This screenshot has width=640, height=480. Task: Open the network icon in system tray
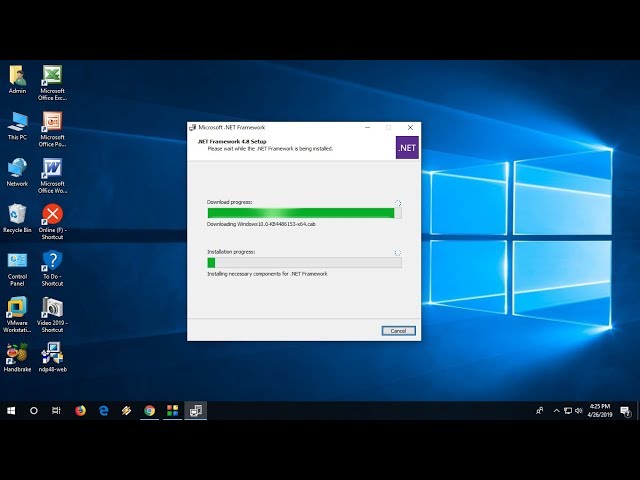pos(568,411)
